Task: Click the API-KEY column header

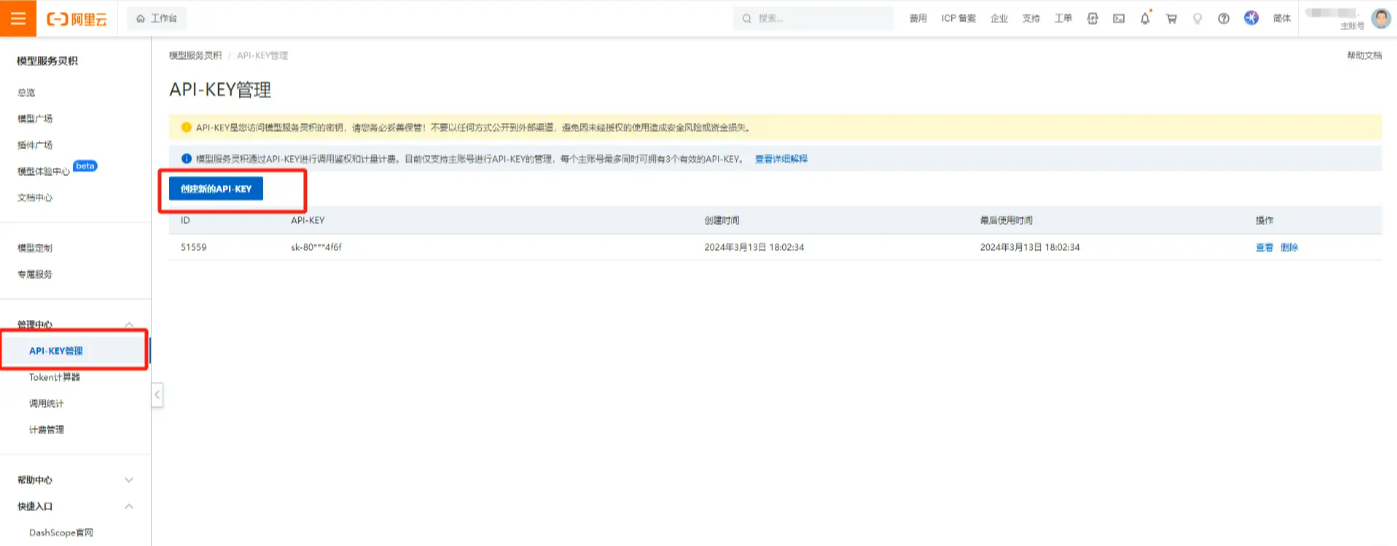Action: pos(308,220)
